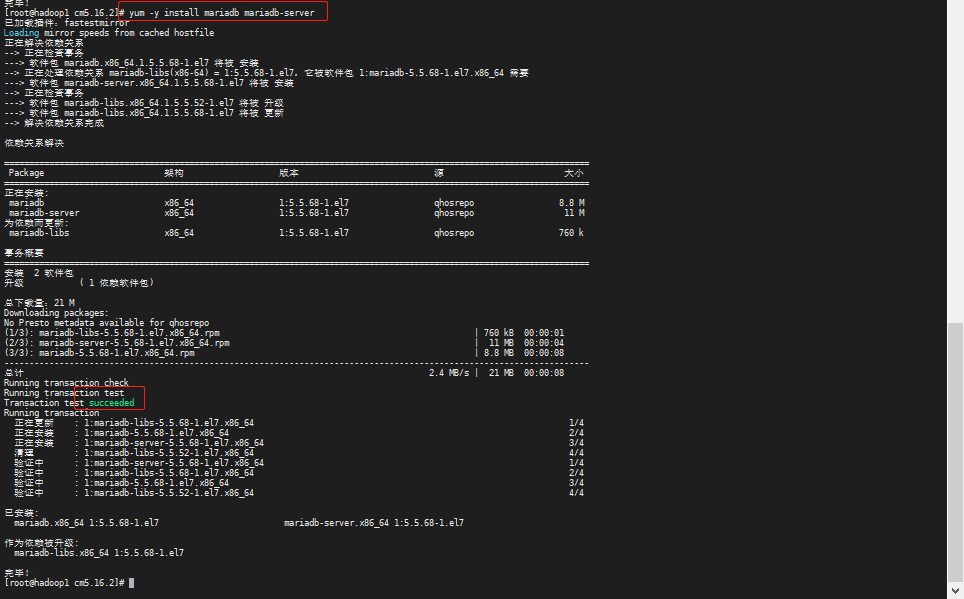Click the '00:00:04' download time
964x599 pixels.
543,343
